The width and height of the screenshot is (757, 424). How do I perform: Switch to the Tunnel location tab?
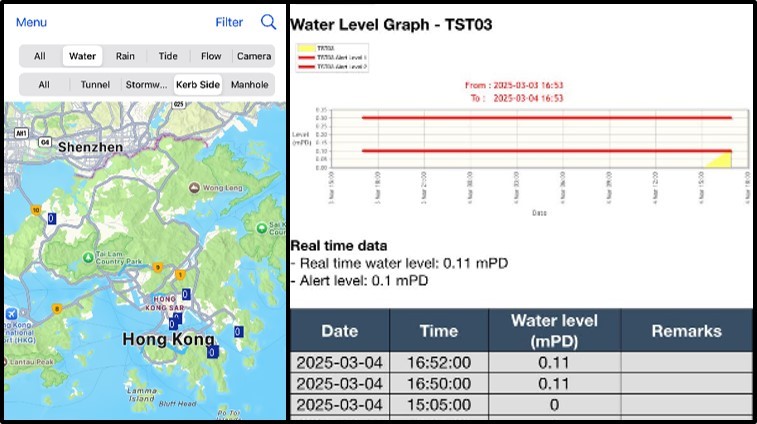(97, 85)
